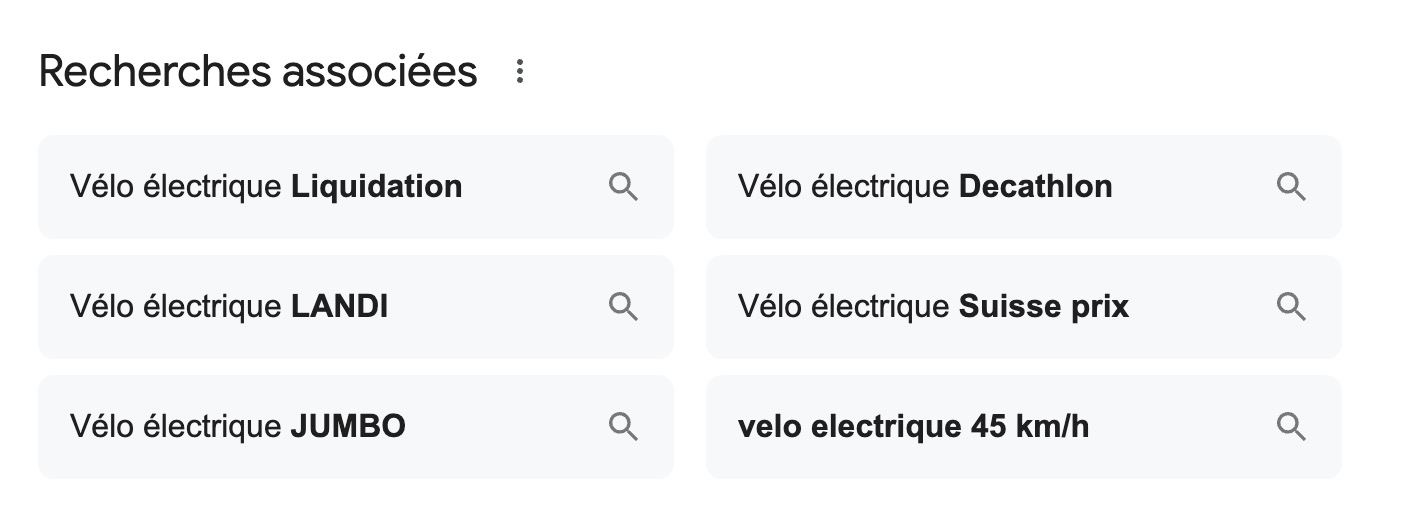Open the Vélo électrique Decathlon related search
1402x524 pixels.
pyautogui.click(x=1024, y=187)
